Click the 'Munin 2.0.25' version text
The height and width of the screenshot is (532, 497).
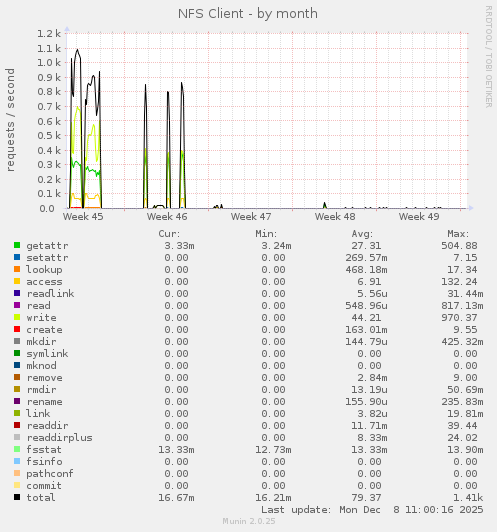pyautogui.click(x=249, y=521)
